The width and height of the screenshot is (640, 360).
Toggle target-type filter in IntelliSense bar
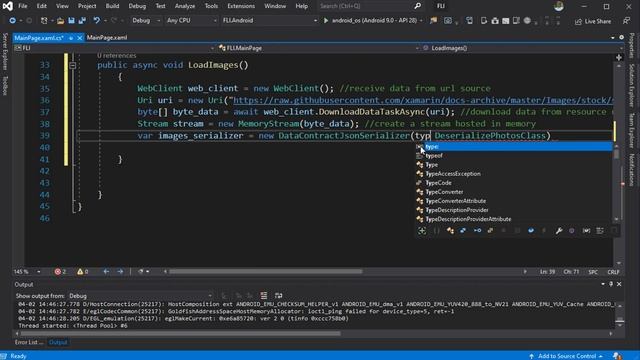[422, 231]
